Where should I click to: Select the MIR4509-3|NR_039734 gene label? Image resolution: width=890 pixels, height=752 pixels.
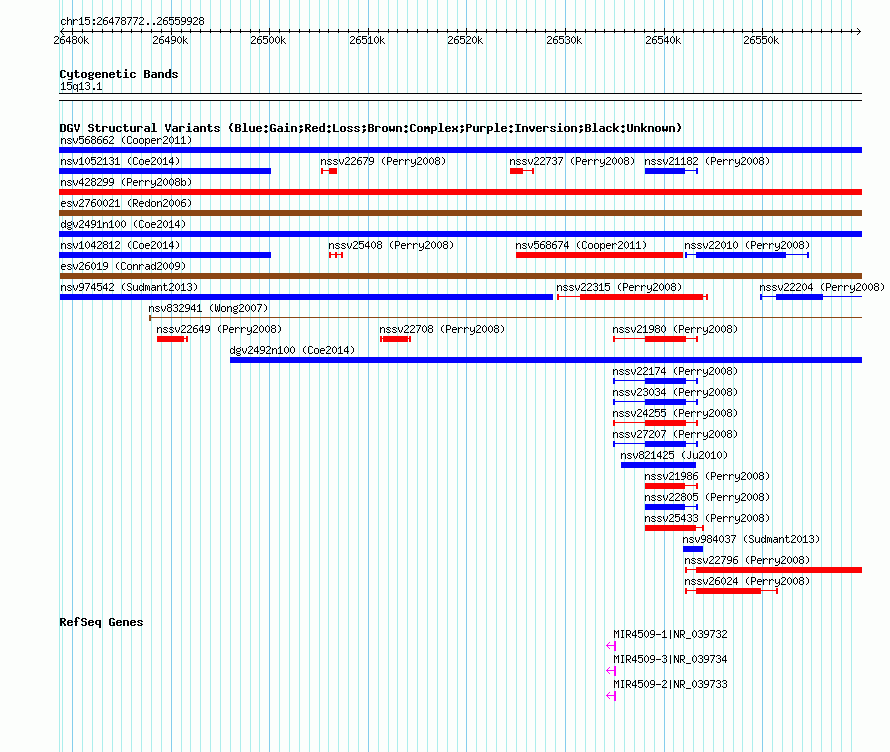[x=670, y=659]
